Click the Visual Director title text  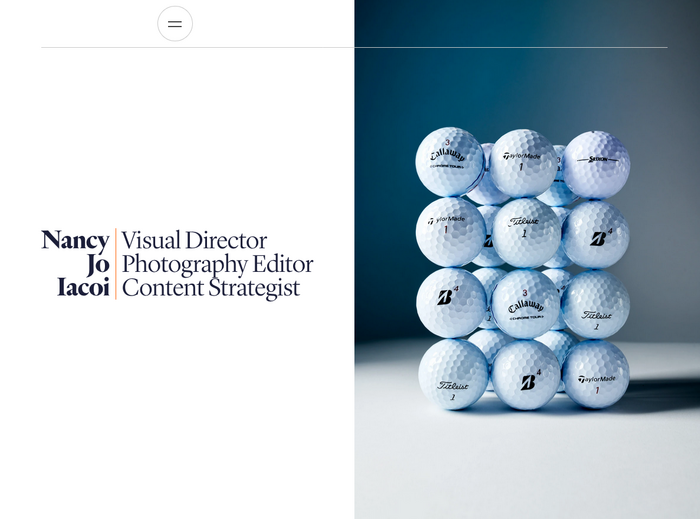pos(194,241)
